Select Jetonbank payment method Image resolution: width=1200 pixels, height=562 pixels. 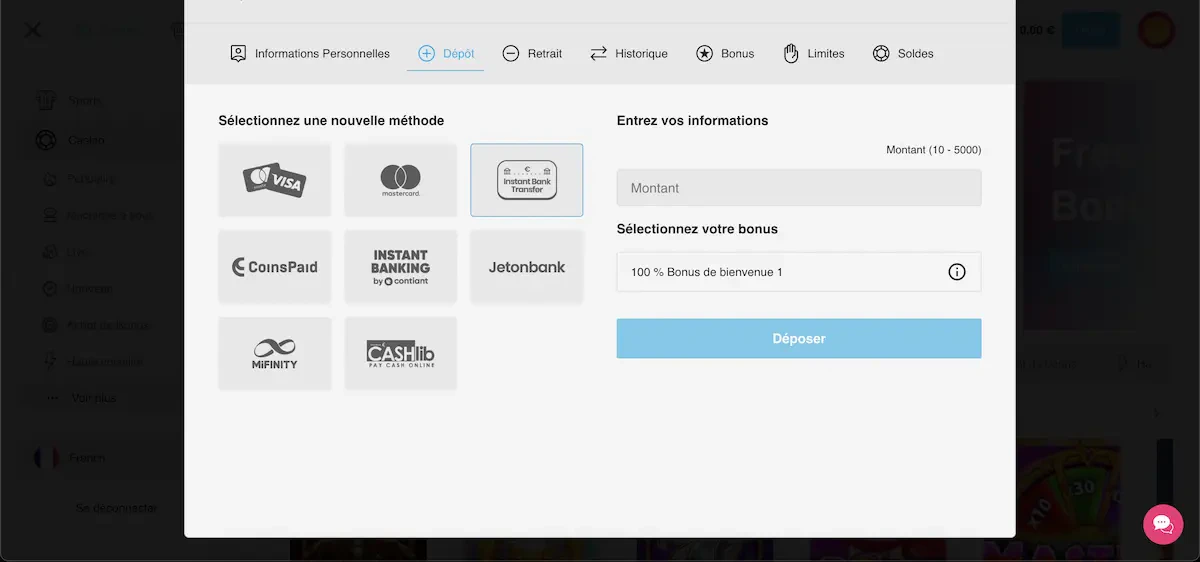[x=527, y=267]
